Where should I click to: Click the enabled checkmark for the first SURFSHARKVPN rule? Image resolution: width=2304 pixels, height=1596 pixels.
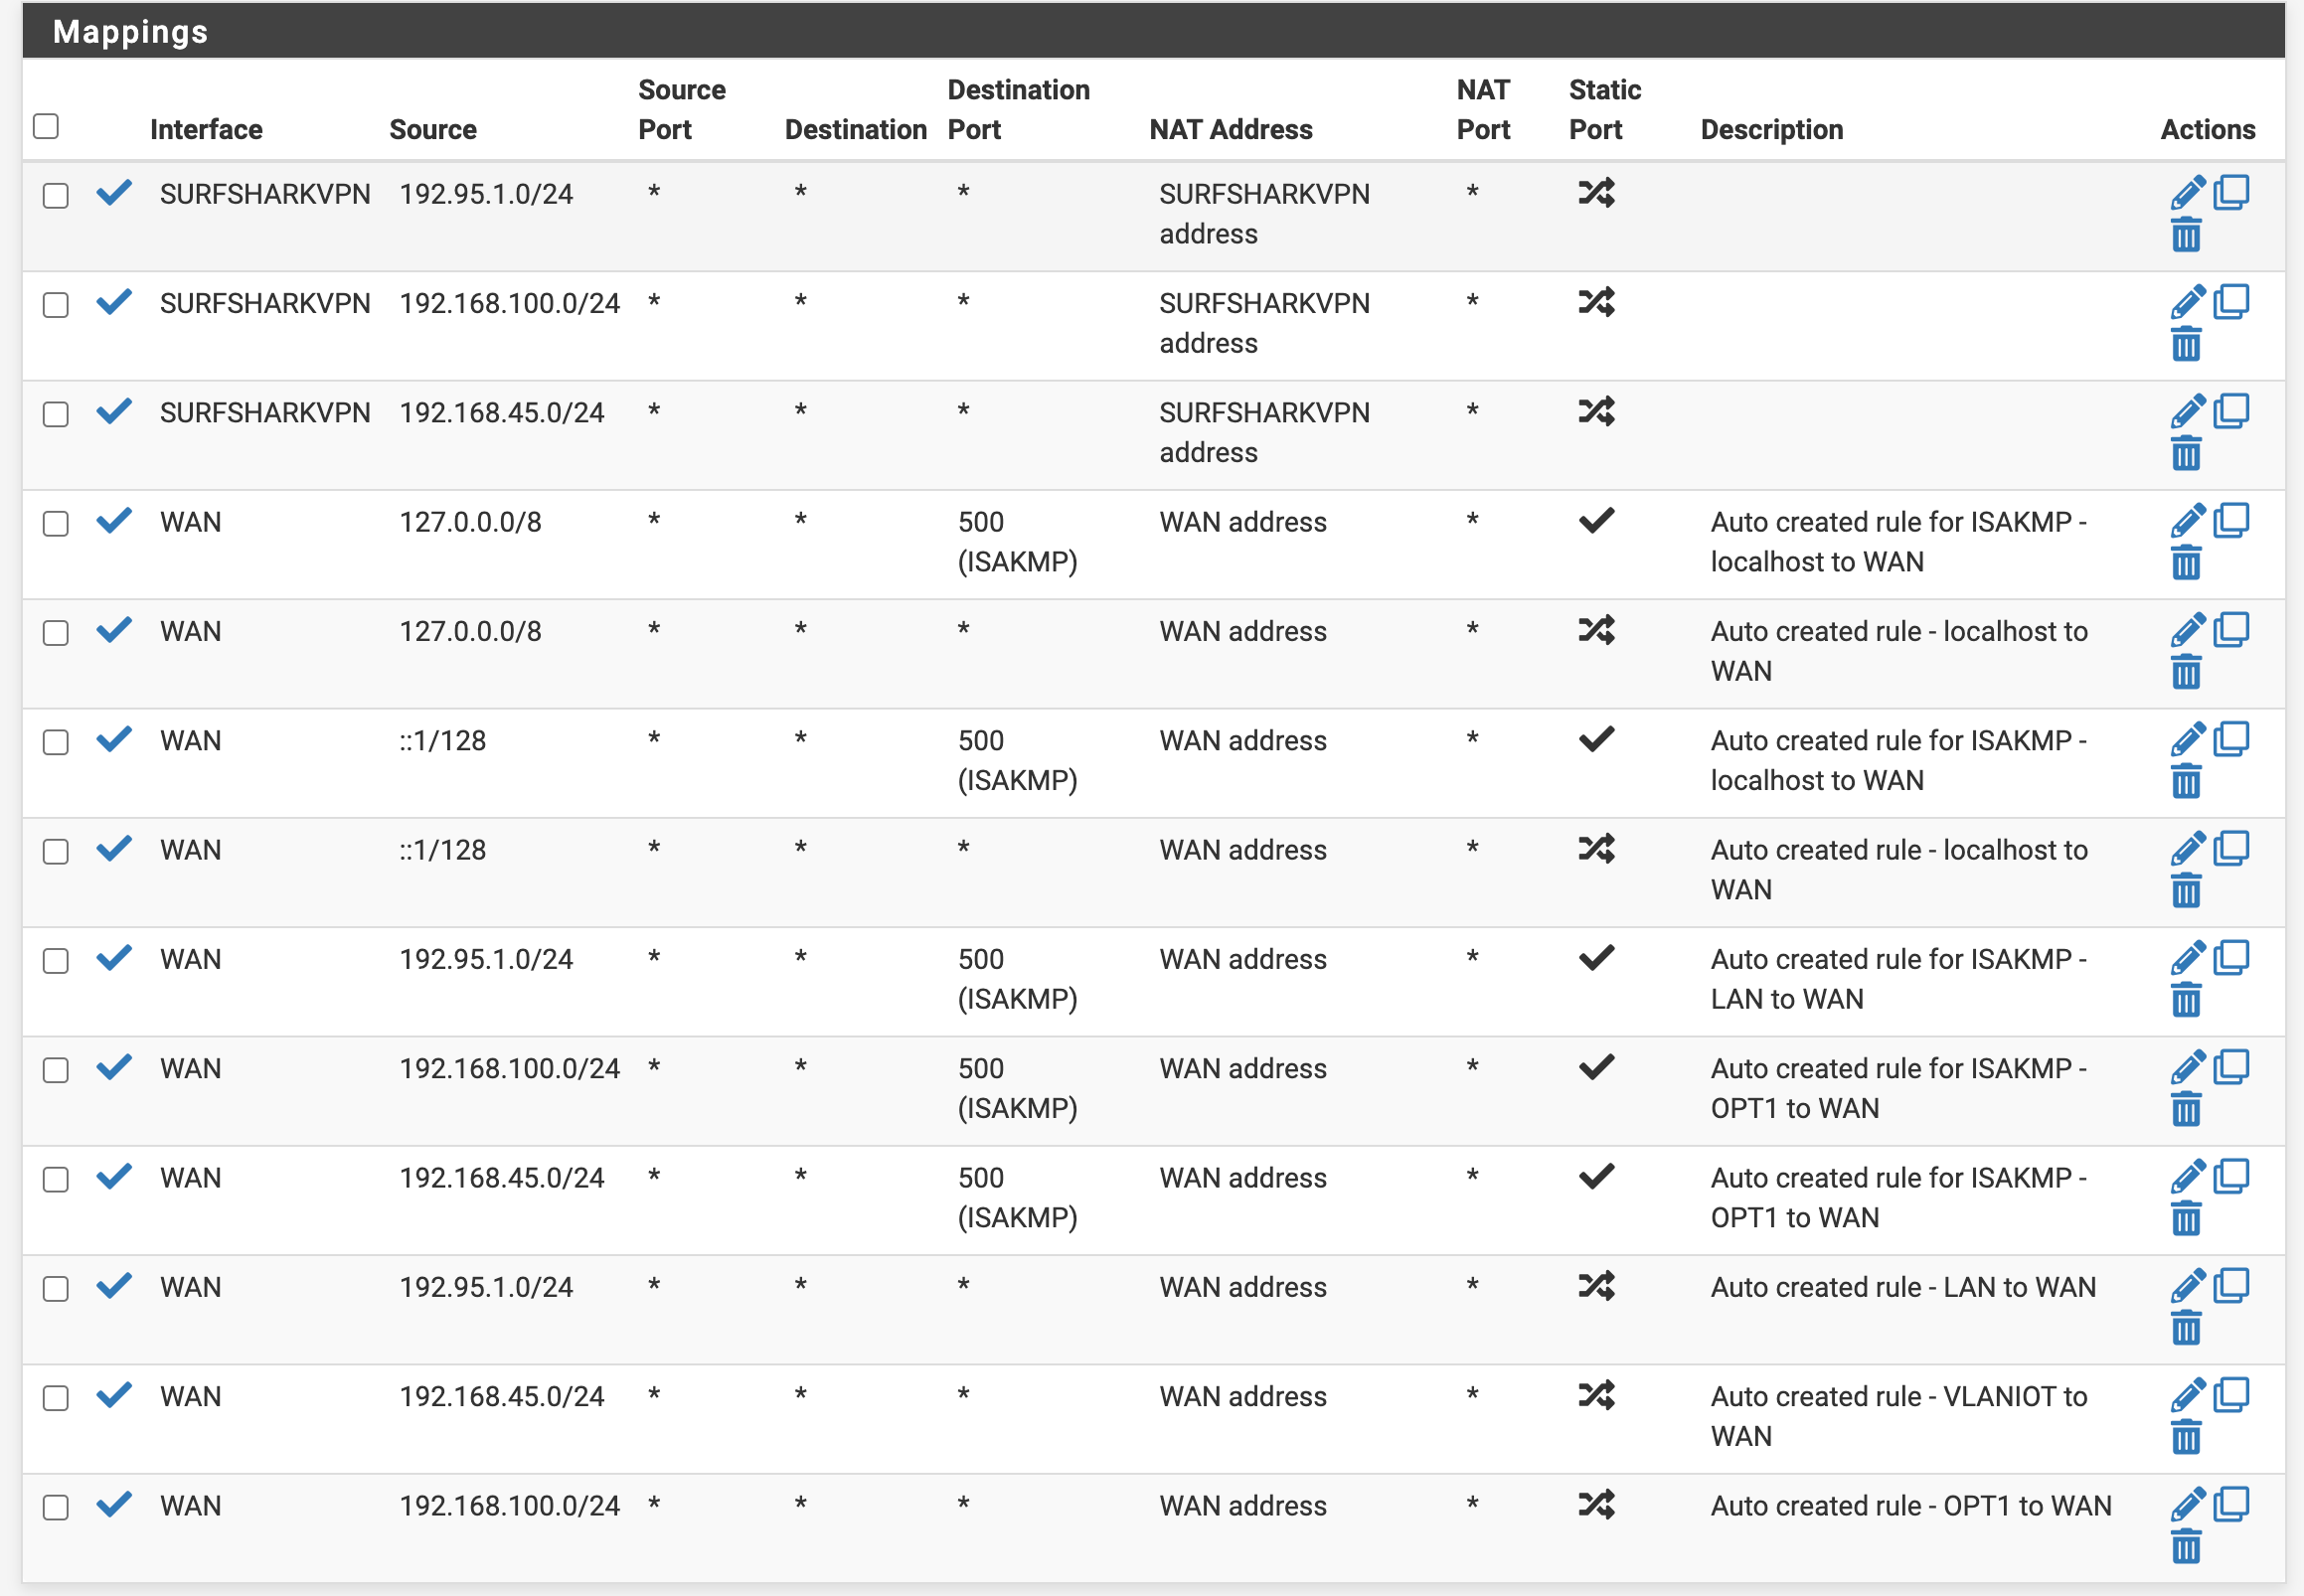[115, 192]
